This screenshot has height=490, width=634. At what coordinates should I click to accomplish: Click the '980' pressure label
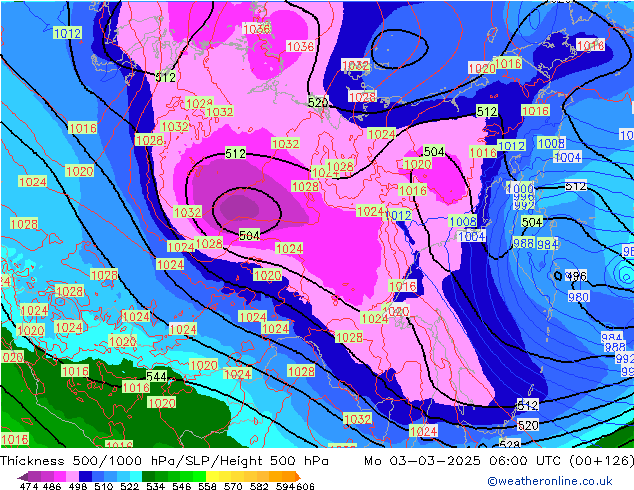tap(578, 297)
